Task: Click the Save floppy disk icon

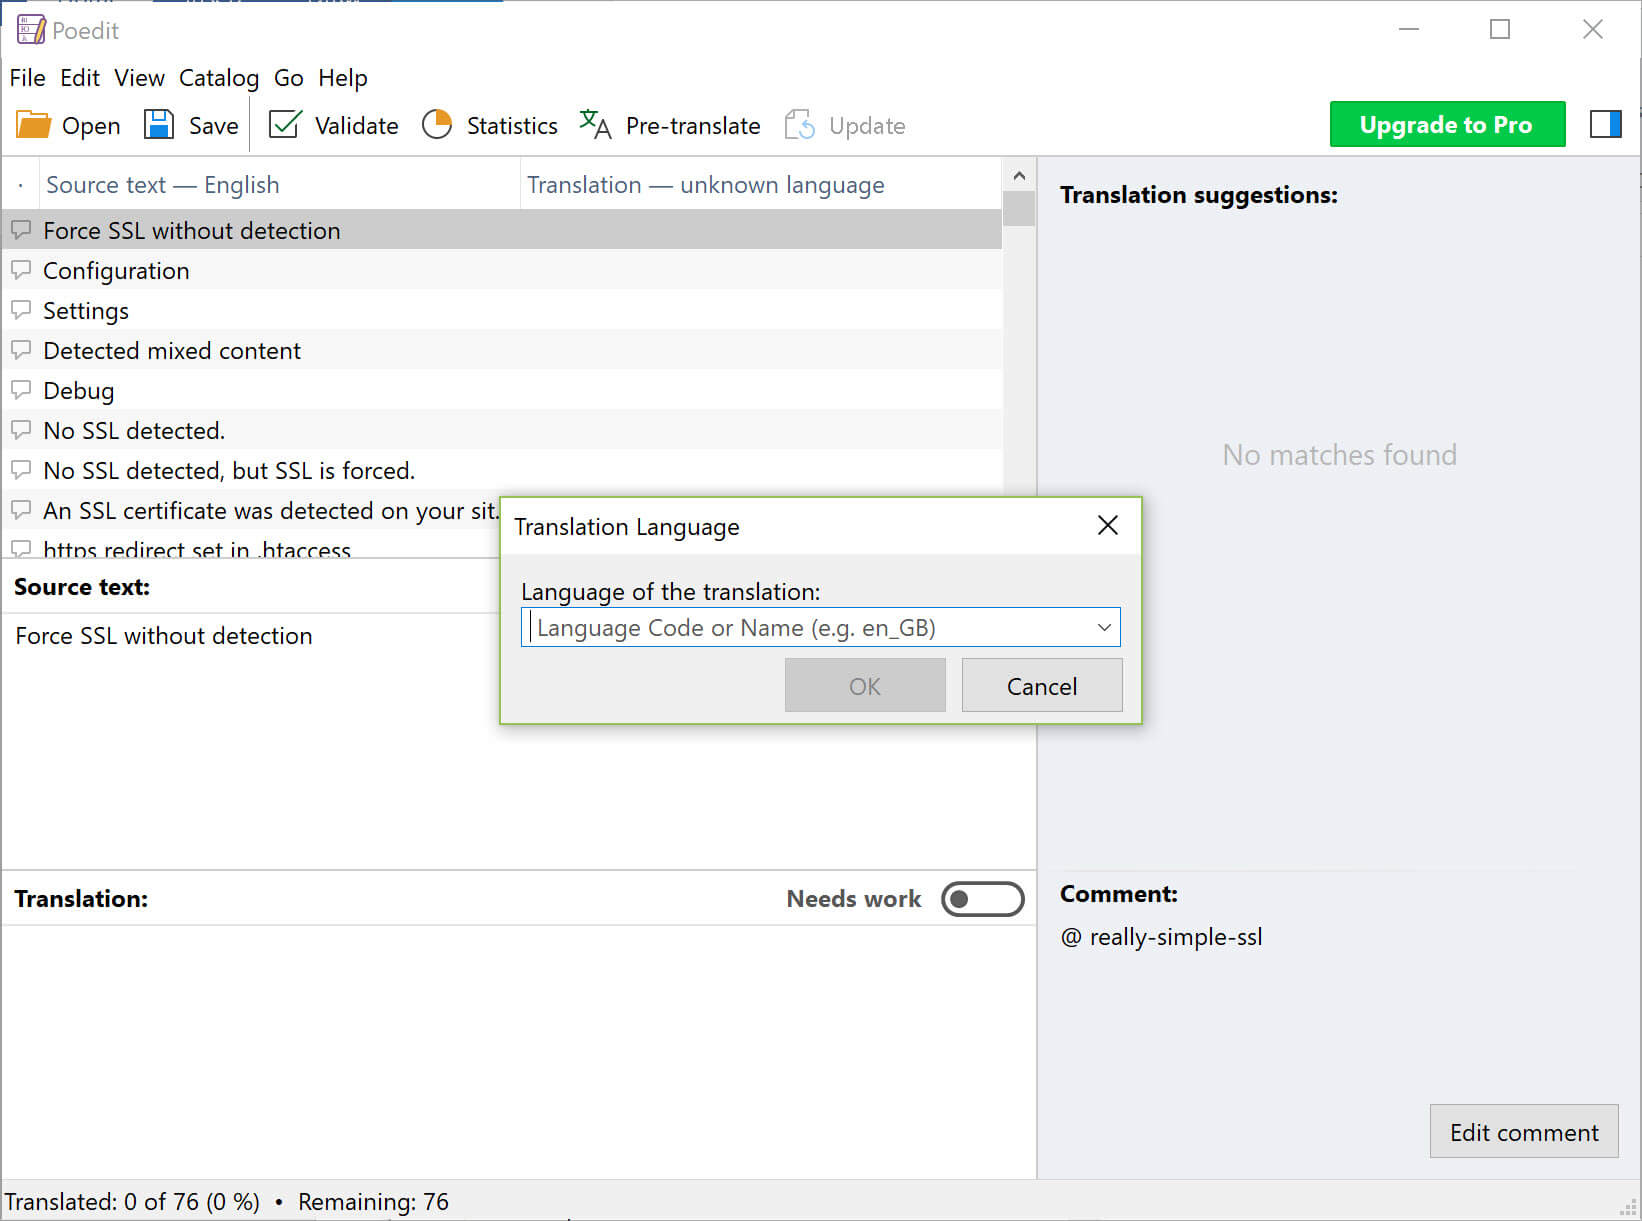Action: pyautogui.click(x=159, y=125)
